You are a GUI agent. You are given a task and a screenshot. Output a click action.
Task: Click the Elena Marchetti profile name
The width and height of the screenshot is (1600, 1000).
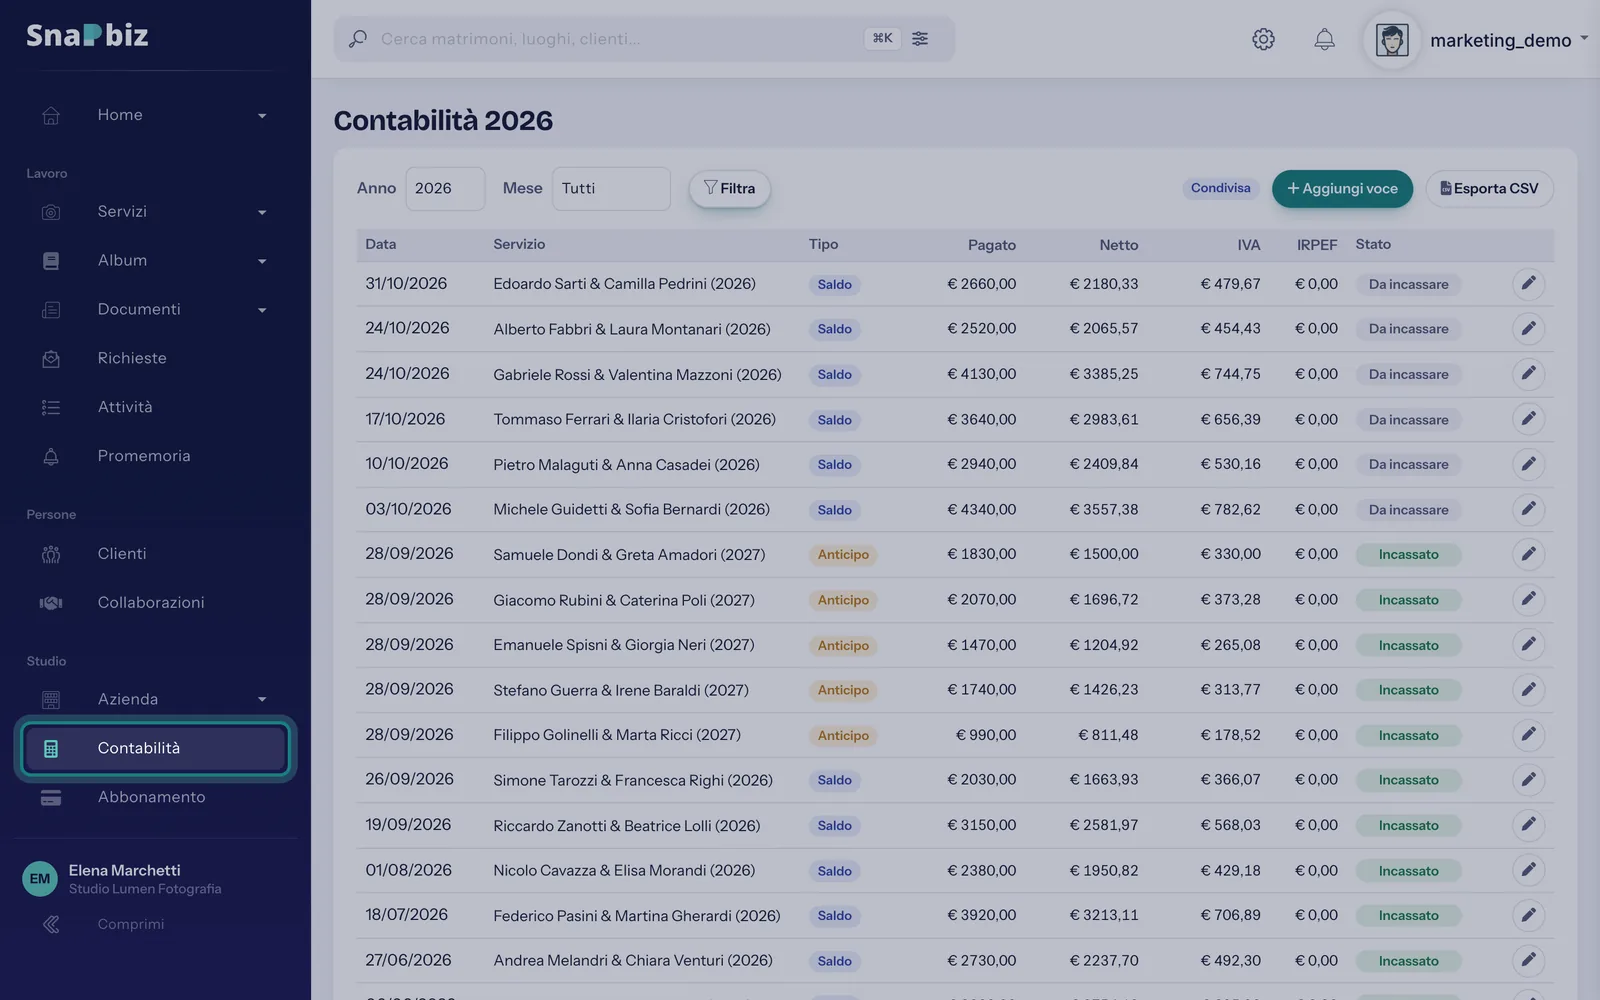(x=124, y=870)
